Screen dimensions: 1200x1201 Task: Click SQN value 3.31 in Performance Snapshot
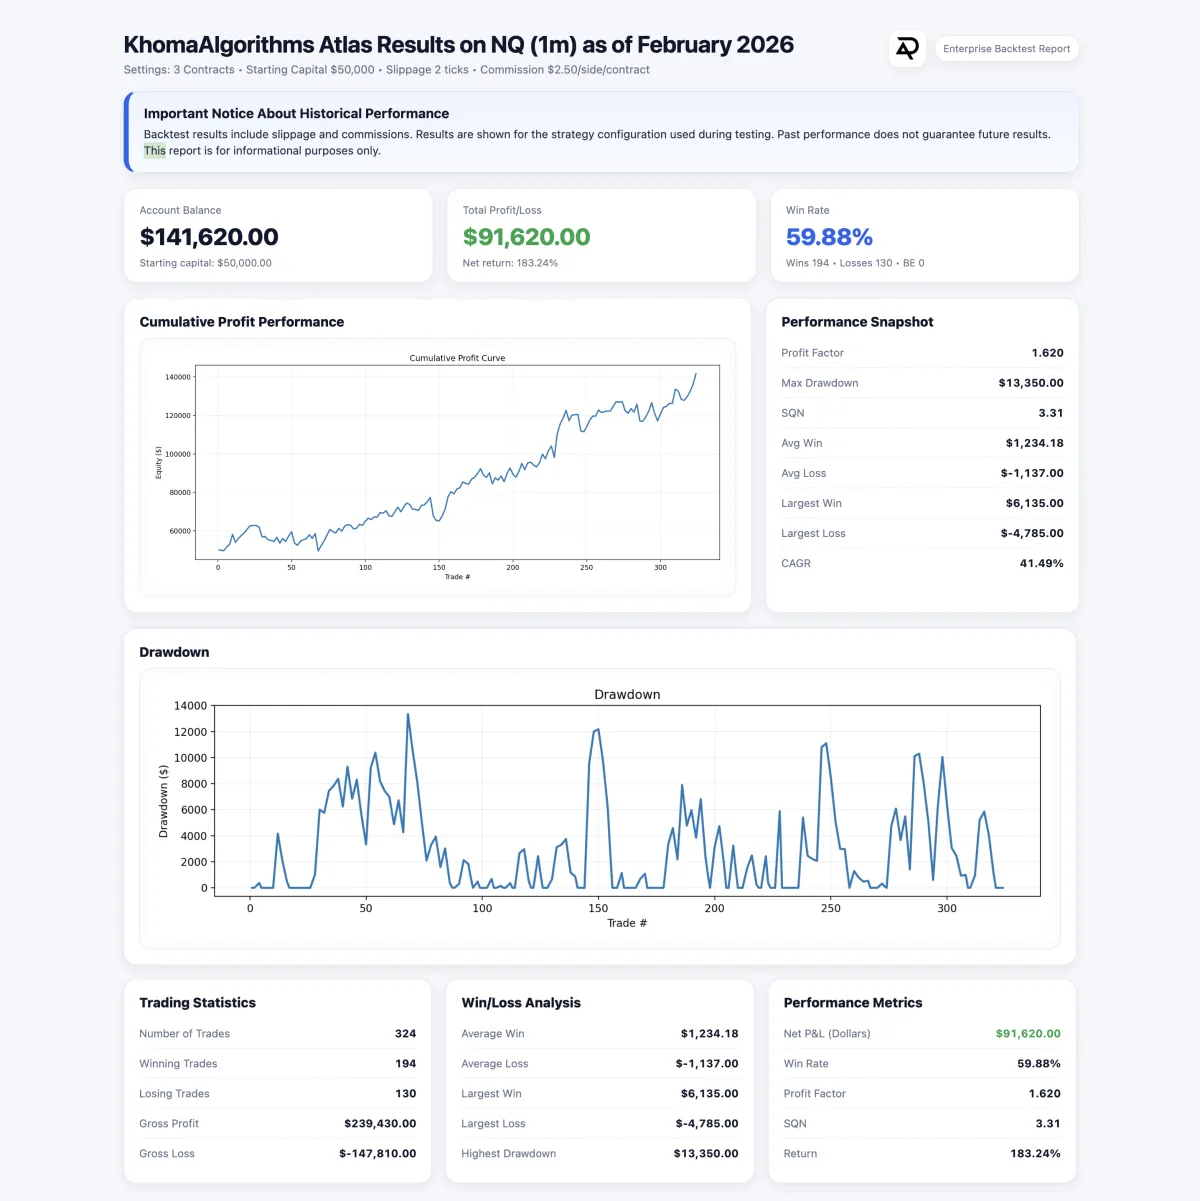click(x=1050, y=413)
